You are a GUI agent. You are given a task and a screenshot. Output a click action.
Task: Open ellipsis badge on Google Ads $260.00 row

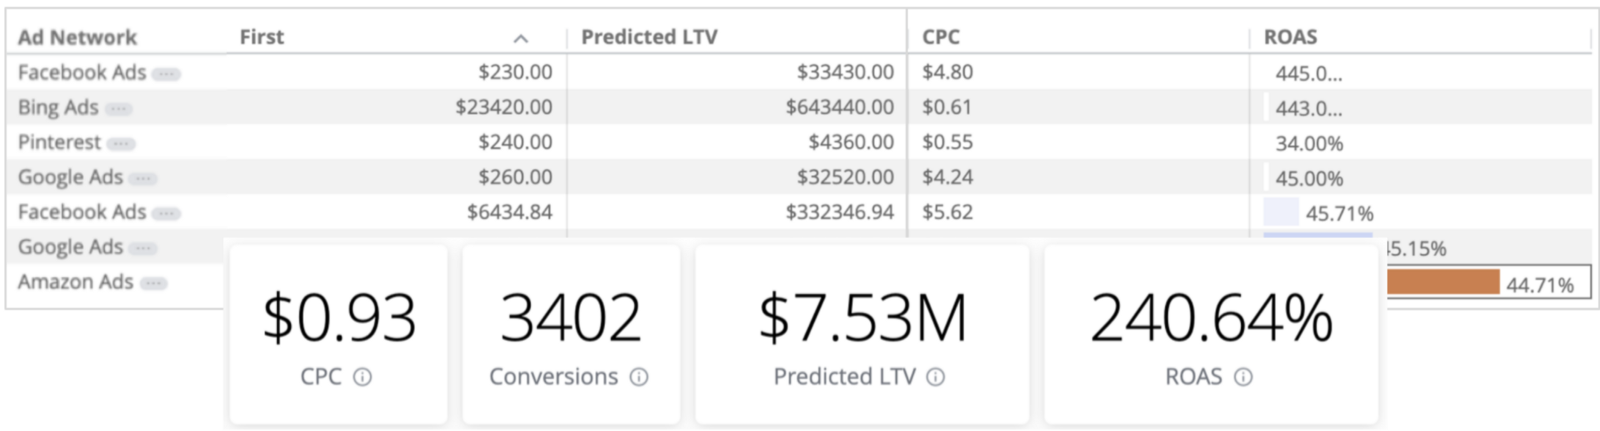pos(143,178)
